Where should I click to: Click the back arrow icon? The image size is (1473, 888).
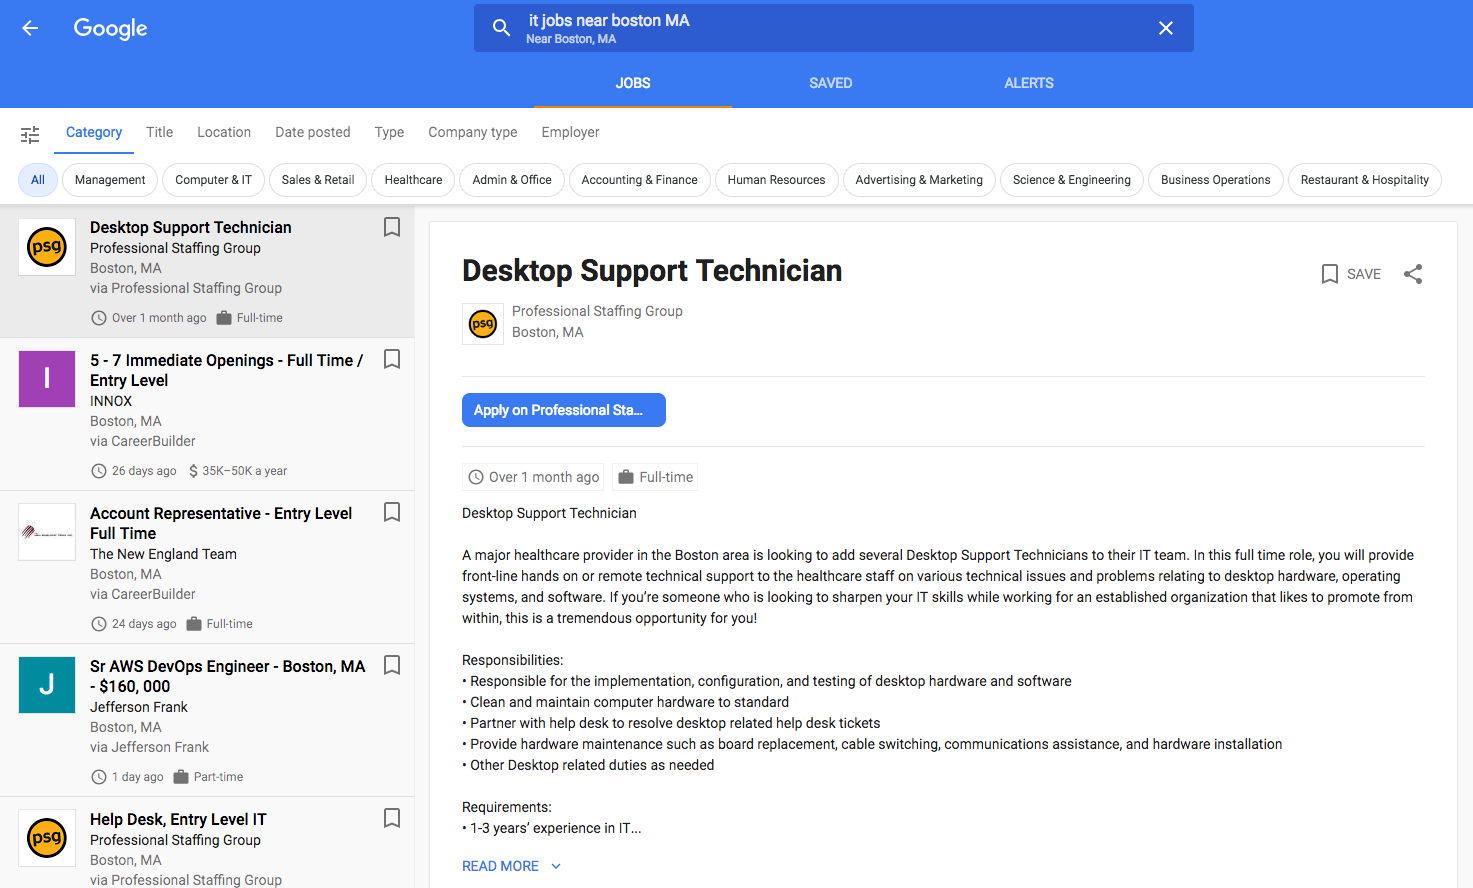30,28
